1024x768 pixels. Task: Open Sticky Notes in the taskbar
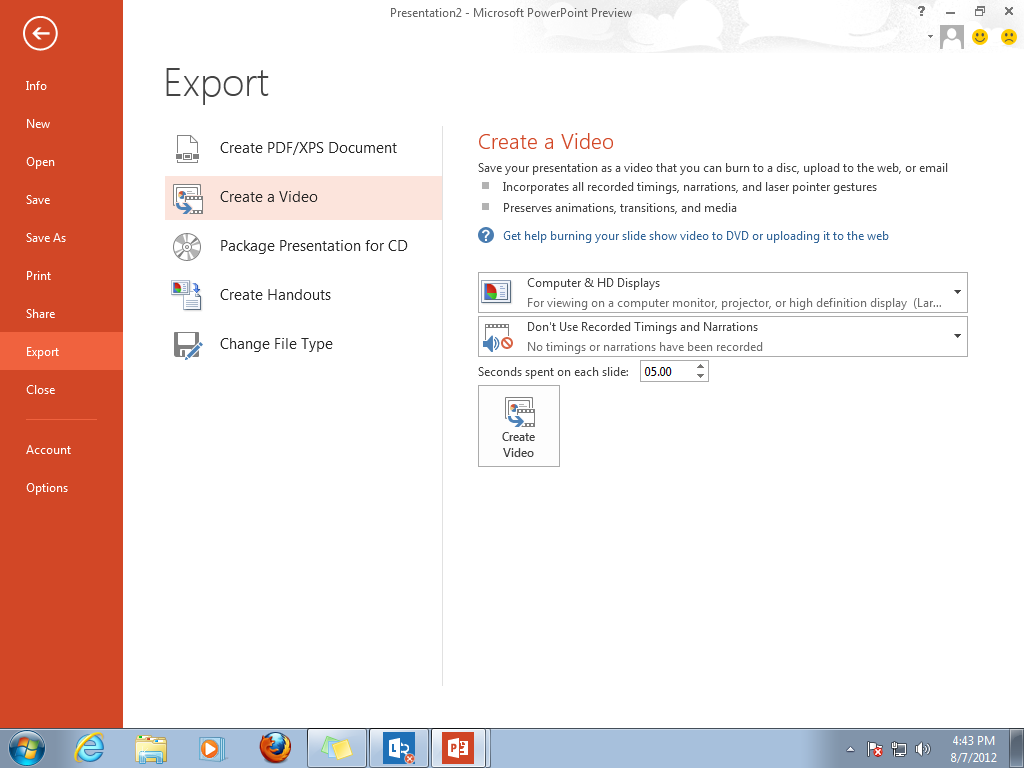[337, 748]
